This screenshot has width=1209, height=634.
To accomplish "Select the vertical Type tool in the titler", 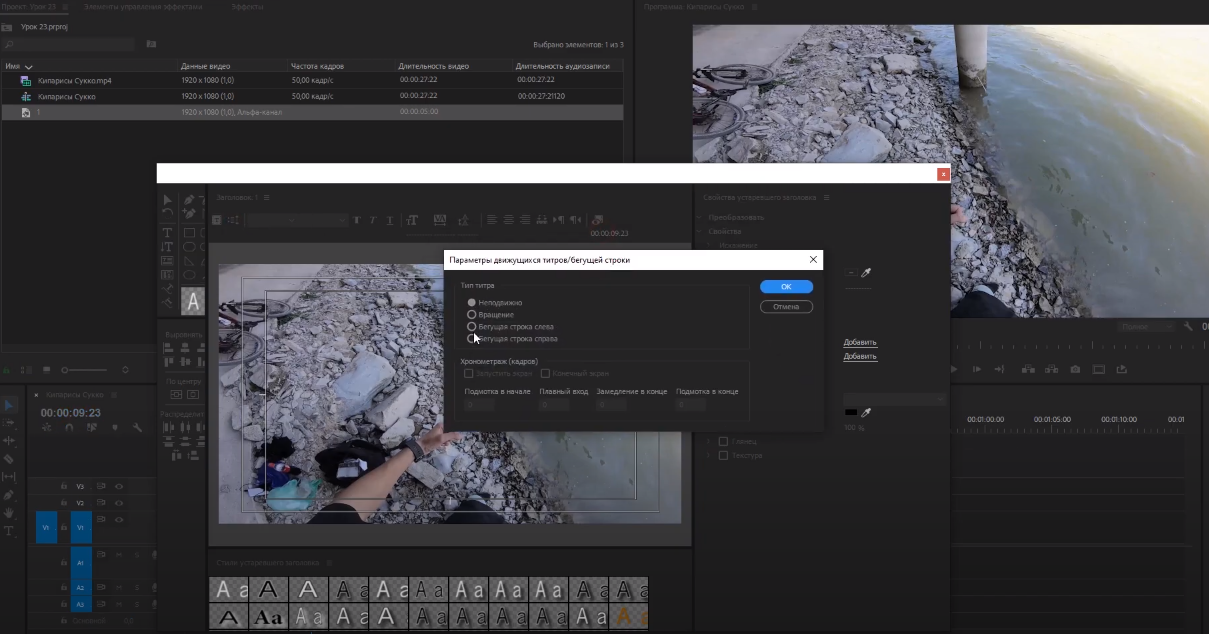I will coord(167,246).
